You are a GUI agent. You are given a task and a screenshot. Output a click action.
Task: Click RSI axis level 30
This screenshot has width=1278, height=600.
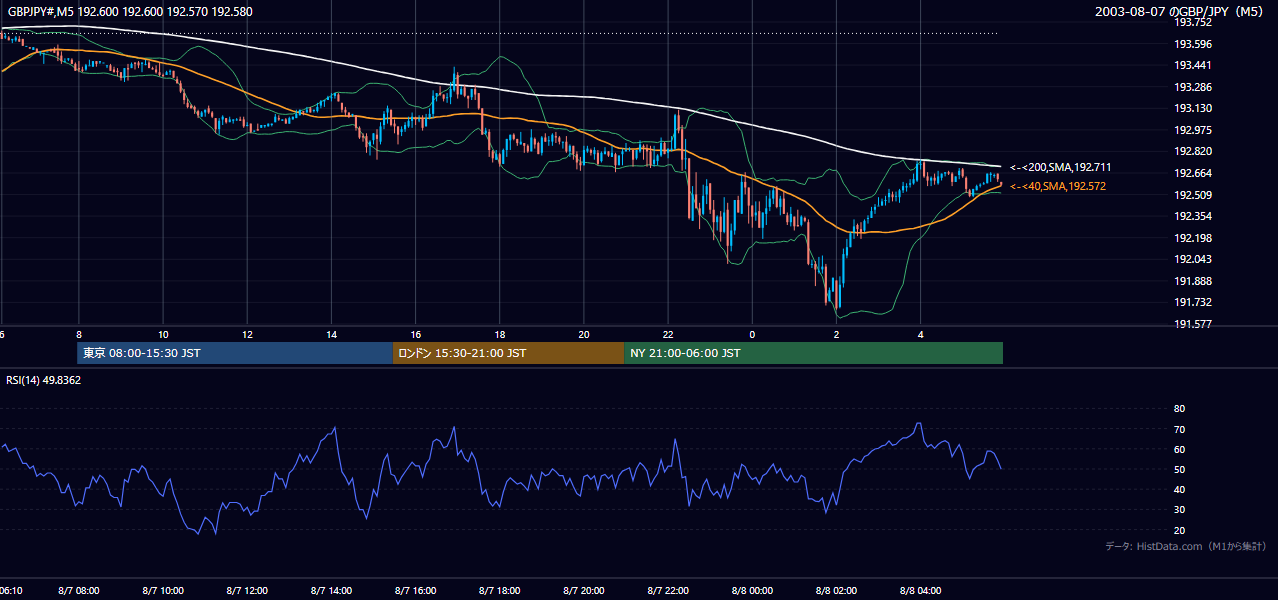tap(1179, 510)
